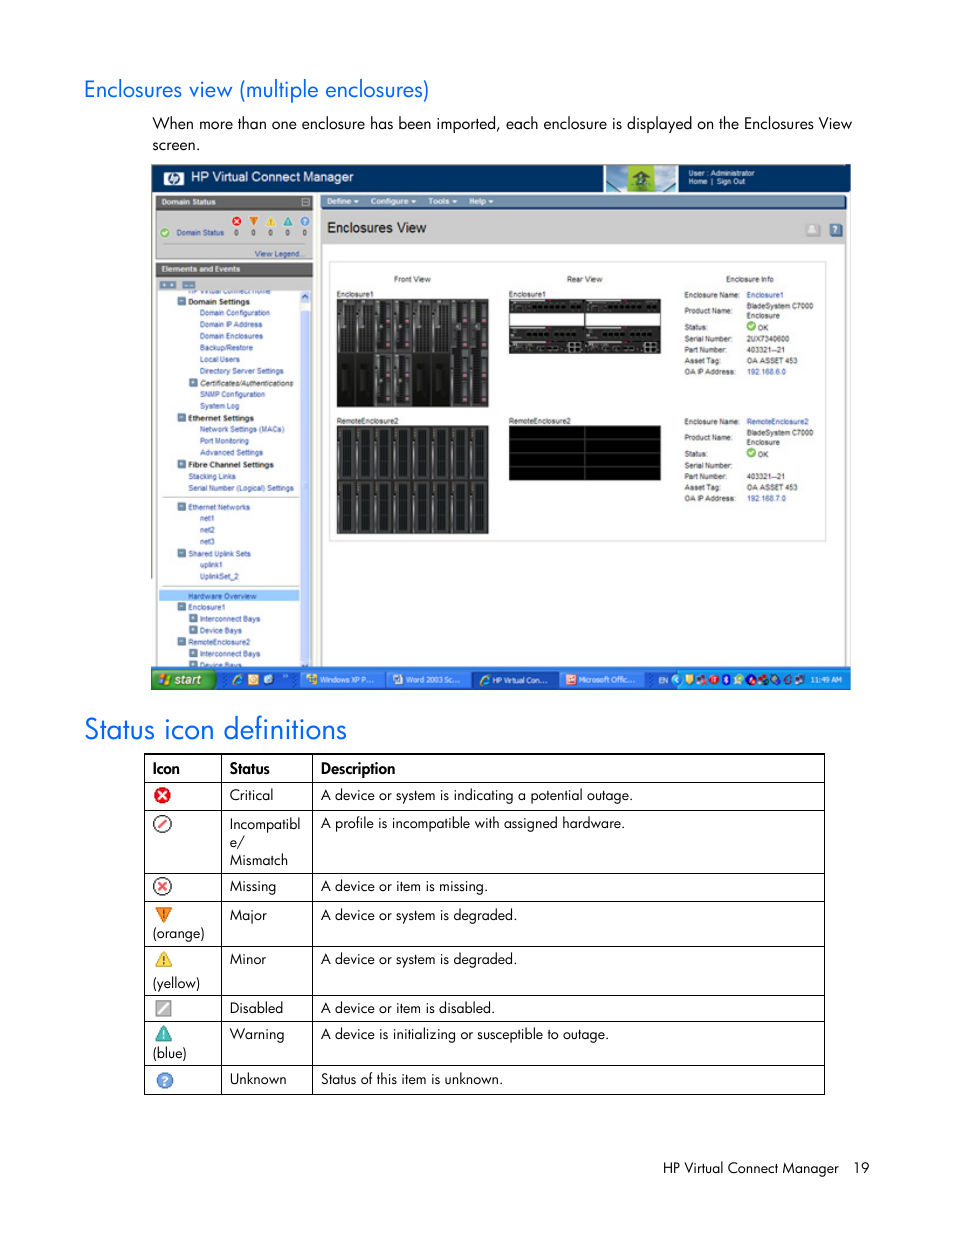954x1235 pixels.
Task: Click the tree panel scrollbar up arrow
Action: 305,297
